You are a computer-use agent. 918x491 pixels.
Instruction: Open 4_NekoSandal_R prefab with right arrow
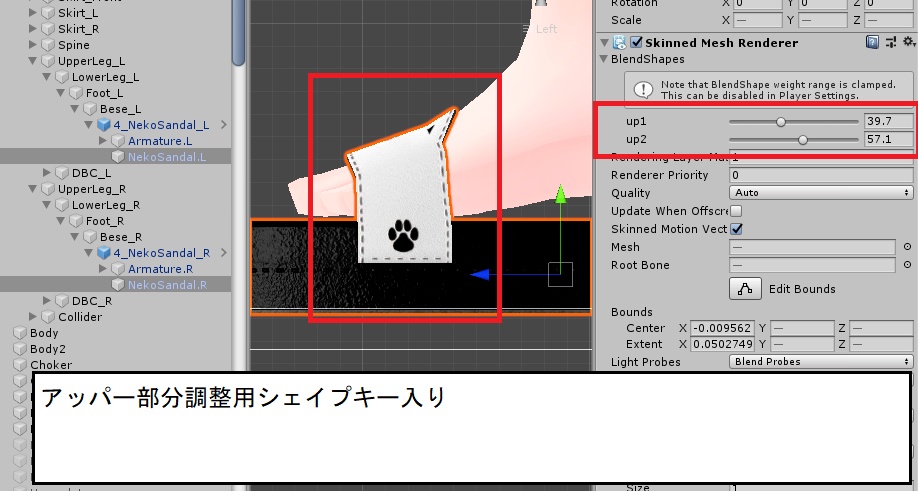(x=224, y=253)
